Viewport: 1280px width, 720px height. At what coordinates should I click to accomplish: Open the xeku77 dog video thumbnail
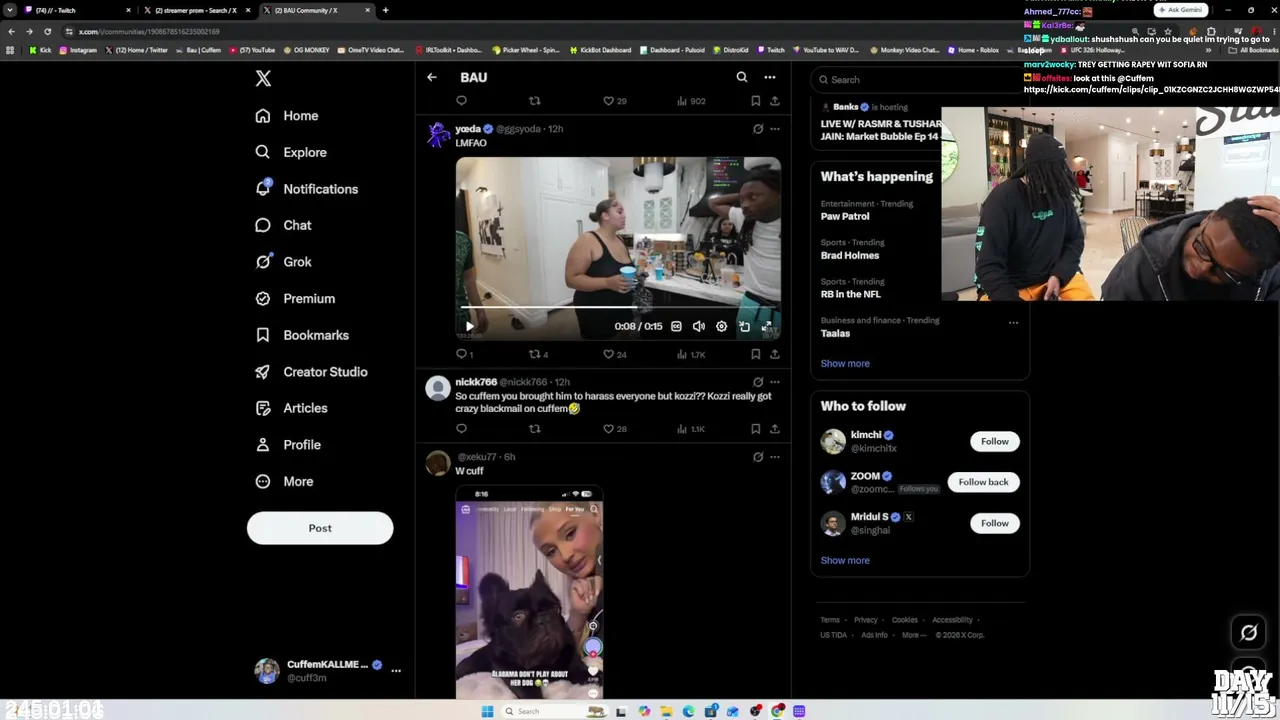pyautogui.click(x=529, y=591)
